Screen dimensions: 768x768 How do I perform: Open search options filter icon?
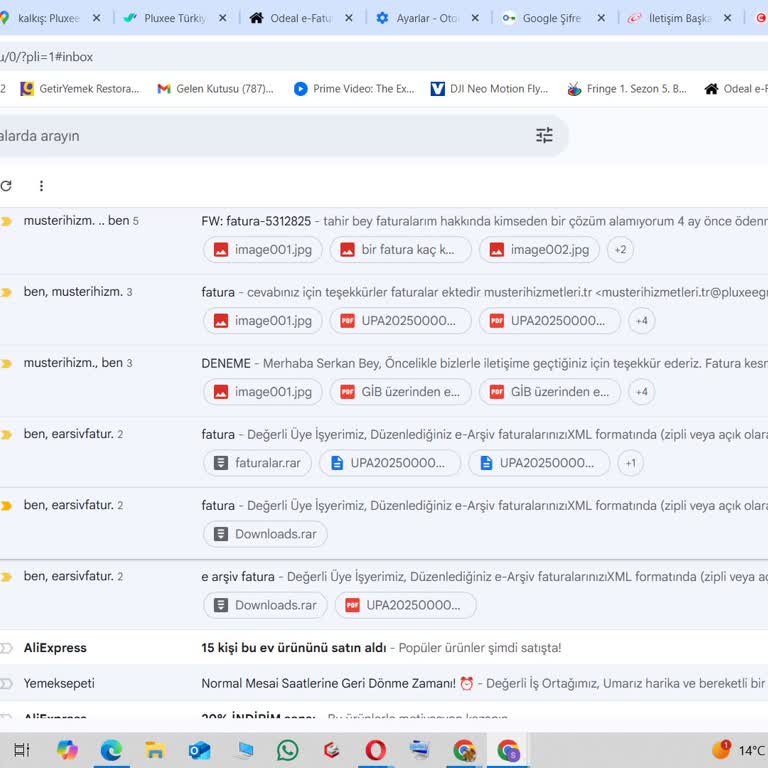click(x=544, y=135)
